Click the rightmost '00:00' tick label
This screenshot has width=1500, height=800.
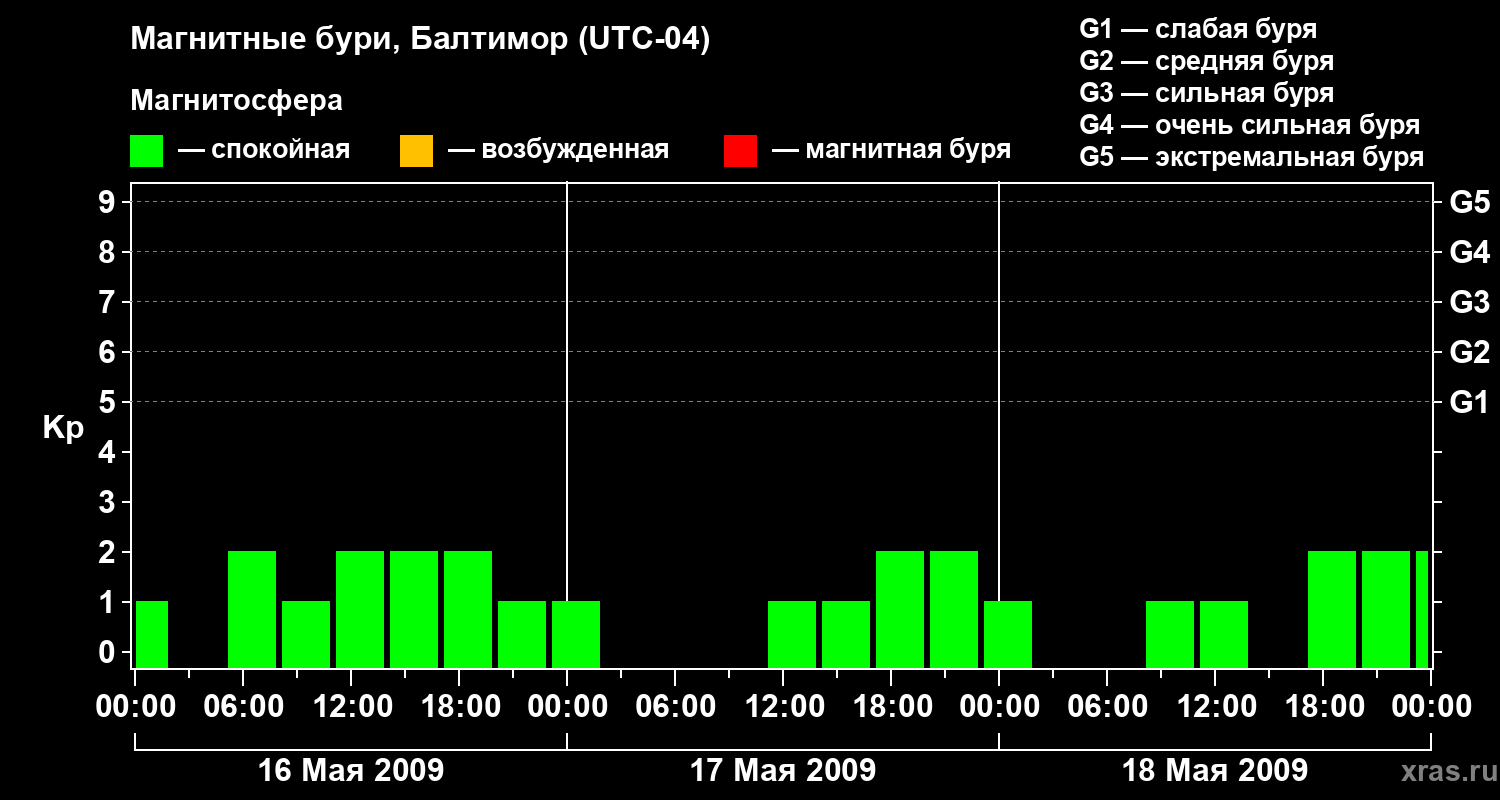(x=1431, y=707)
